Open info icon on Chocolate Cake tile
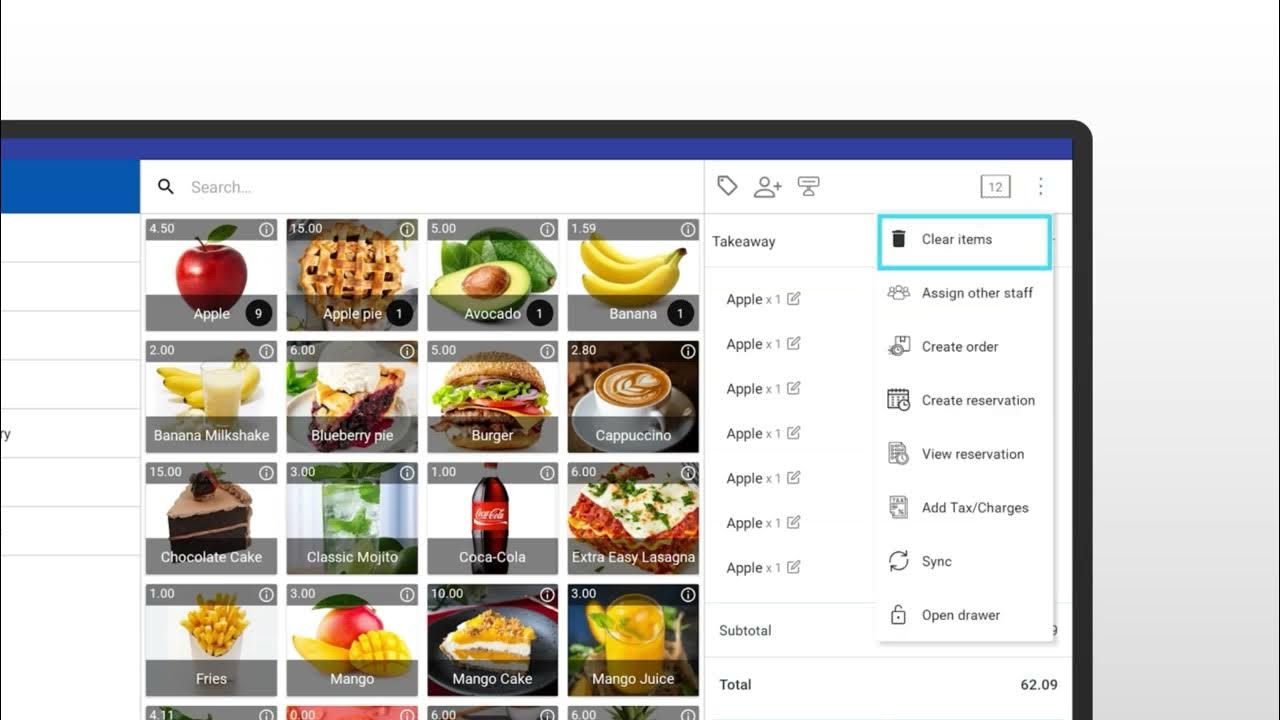The image size is (1280, 720). [x=266, y=473]
